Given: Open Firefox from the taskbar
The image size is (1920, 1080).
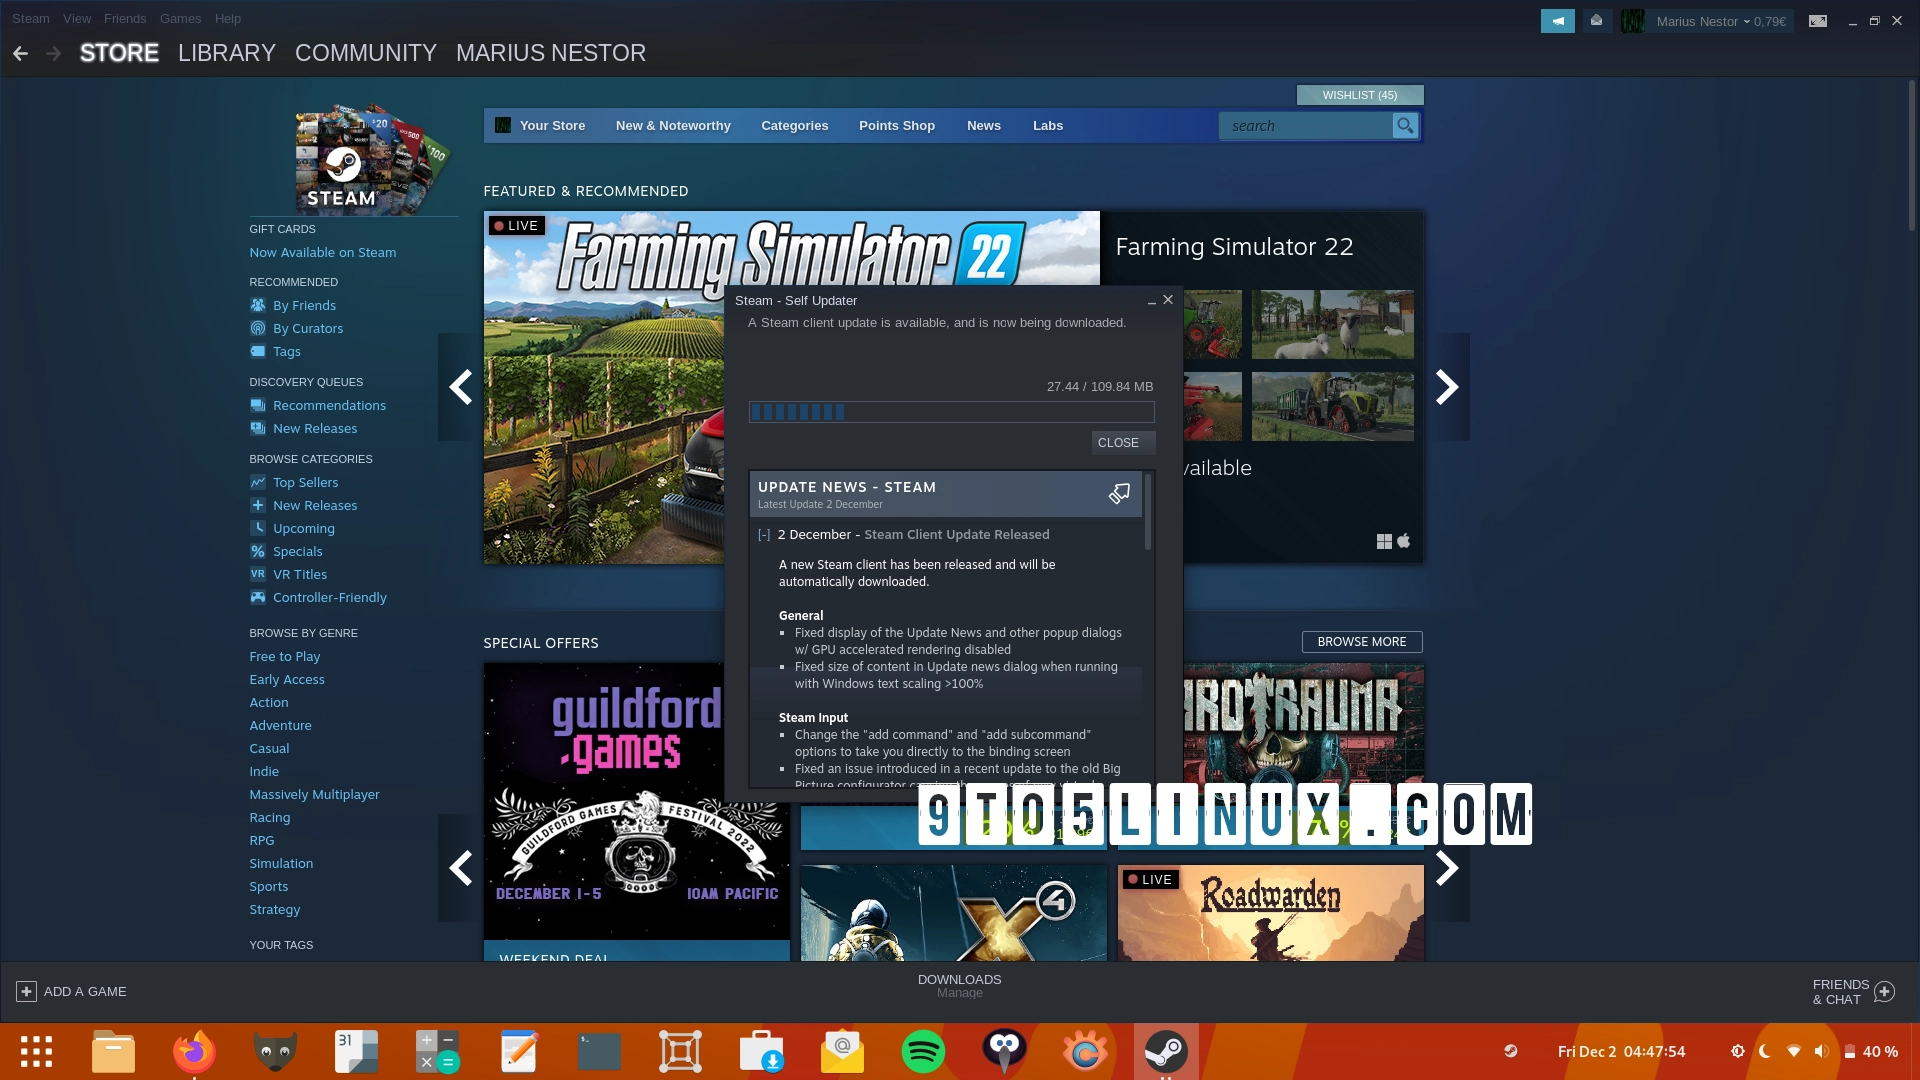Looking at the screenshot, I should point(194,1051).
